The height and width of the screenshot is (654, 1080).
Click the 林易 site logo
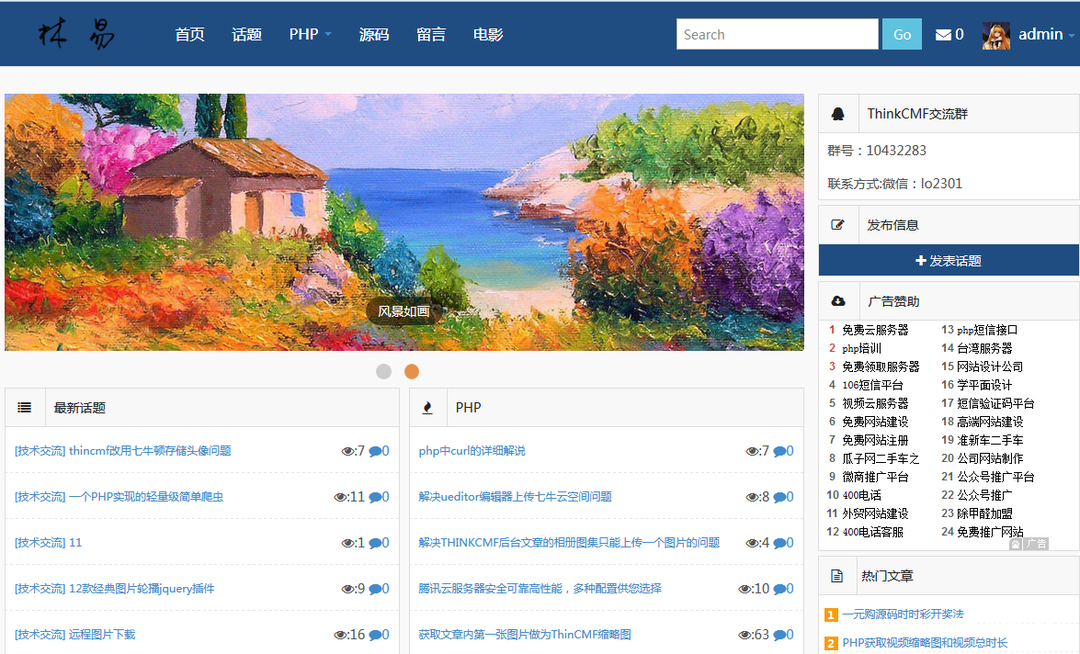click(x=76, y=34)
